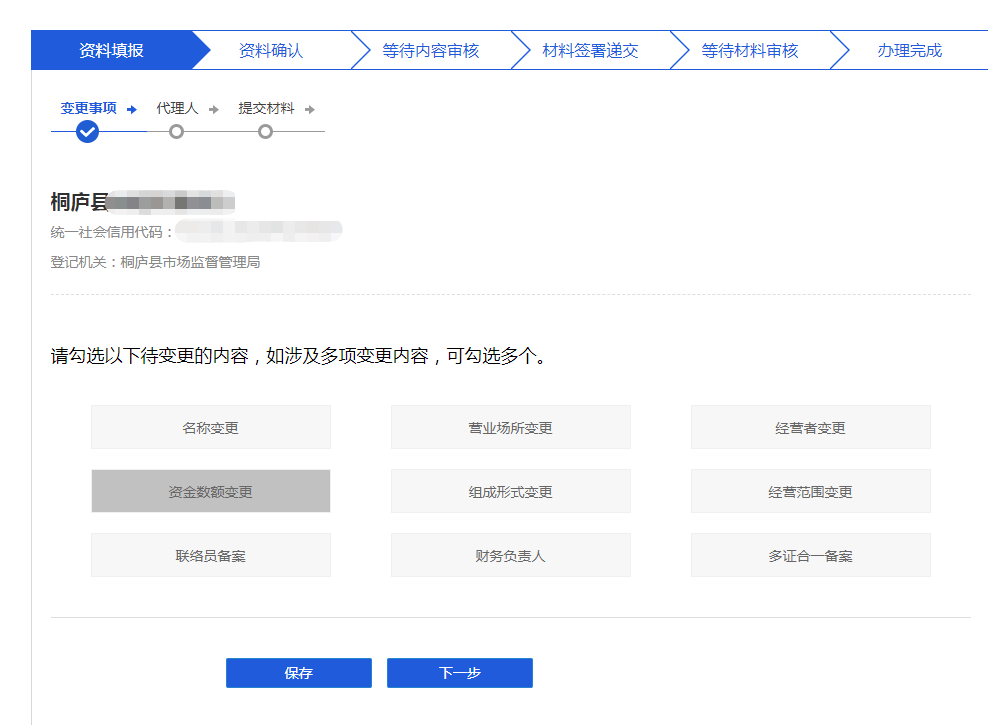This screenshot has height=725, width=988.
Task: Select the 组成形式变更 change option
Action: click(511, 491)
